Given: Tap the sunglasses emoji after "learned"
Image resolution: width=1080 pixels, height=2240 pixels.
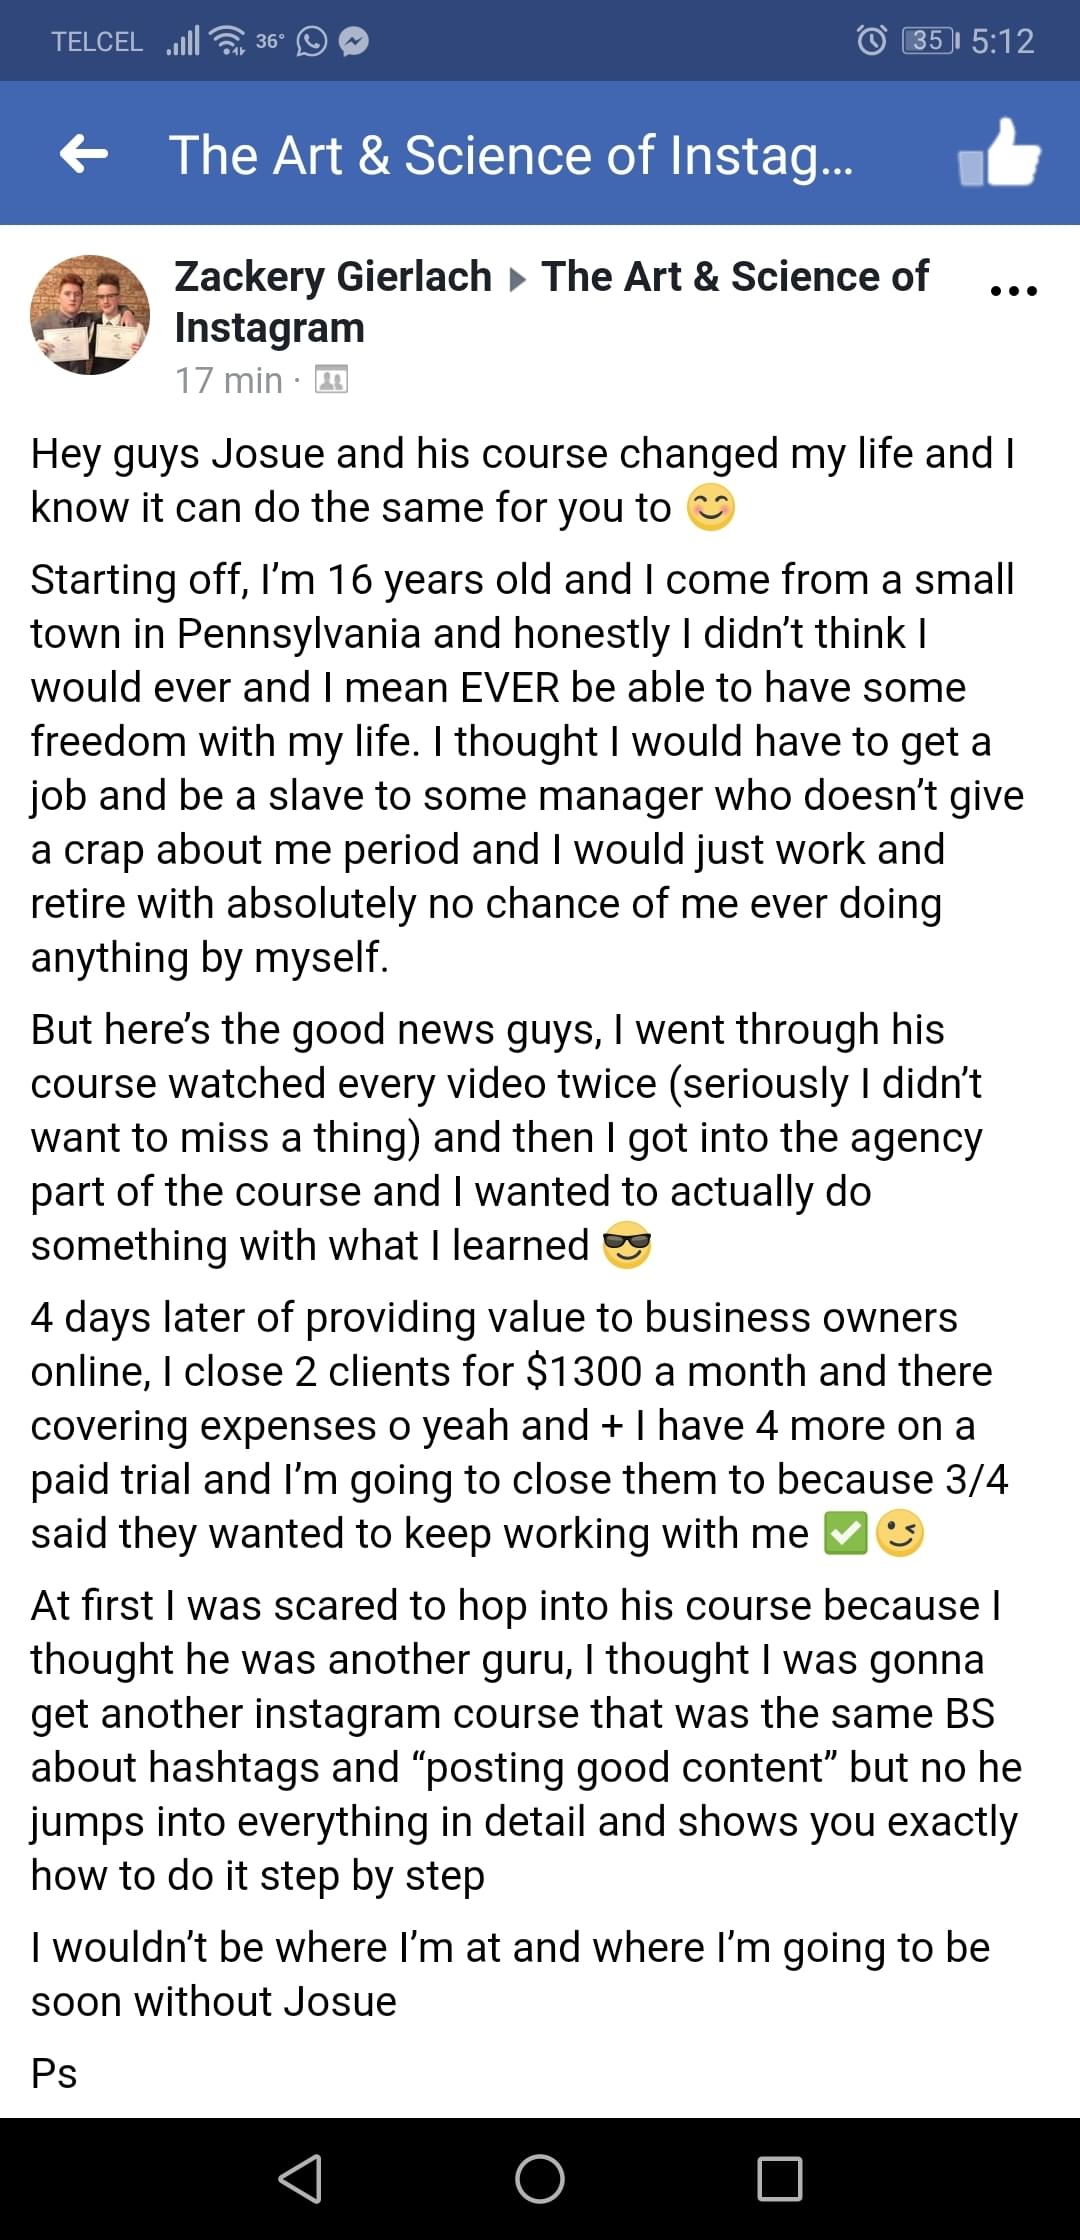Looking at the screenshot, I should pyautogui.click(x=627, y=1246).
